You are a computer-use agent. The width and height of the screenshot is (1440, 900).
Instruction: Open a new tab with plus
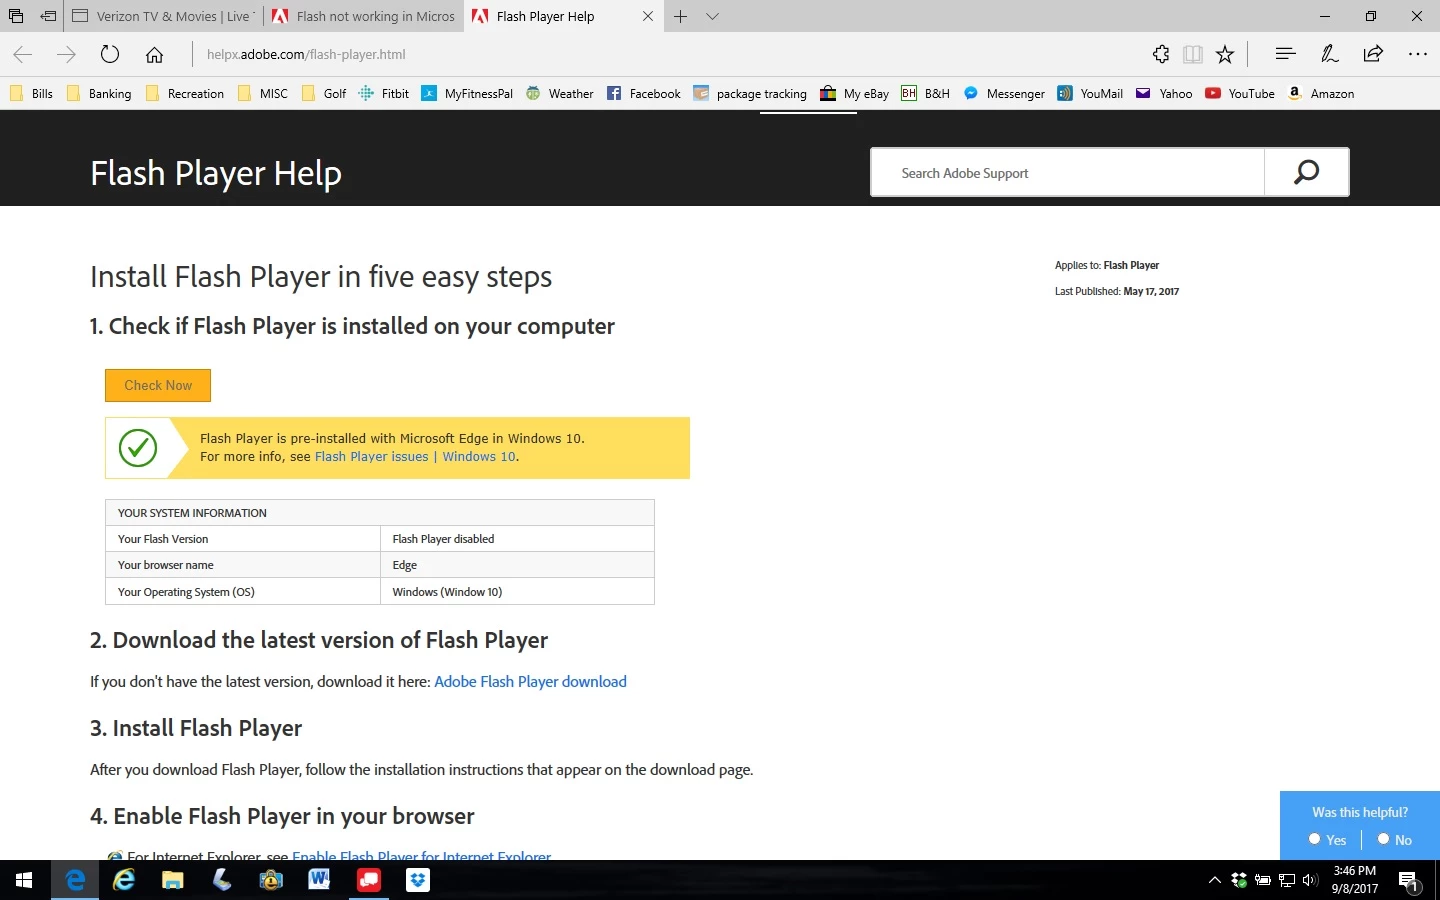point(680,16)
